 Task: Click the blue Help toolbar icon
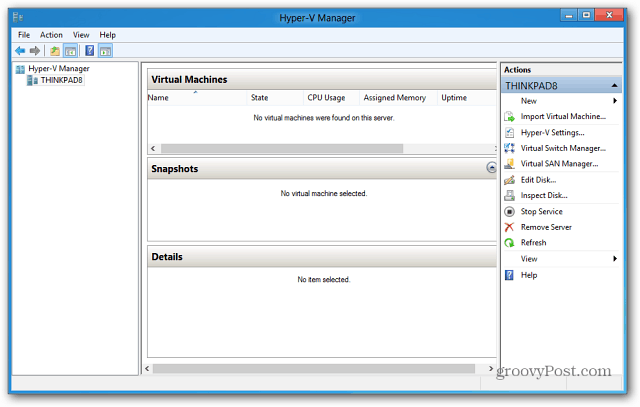89,51
